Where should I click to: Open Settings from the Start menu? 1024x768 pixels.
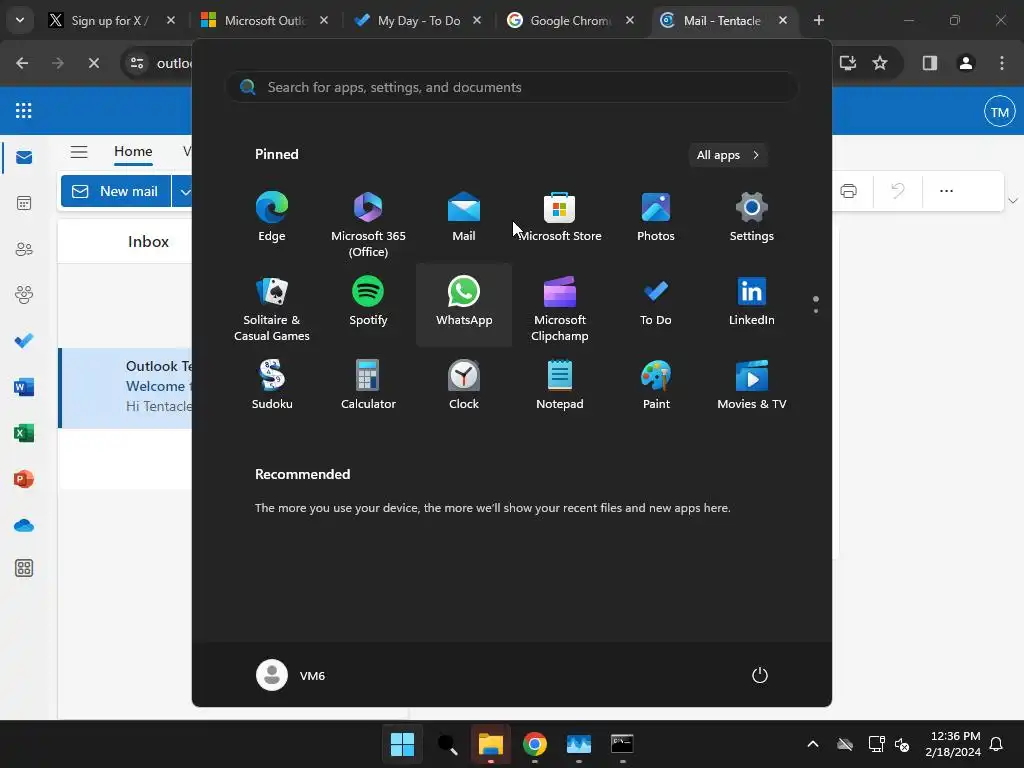[x=752, y=218]
